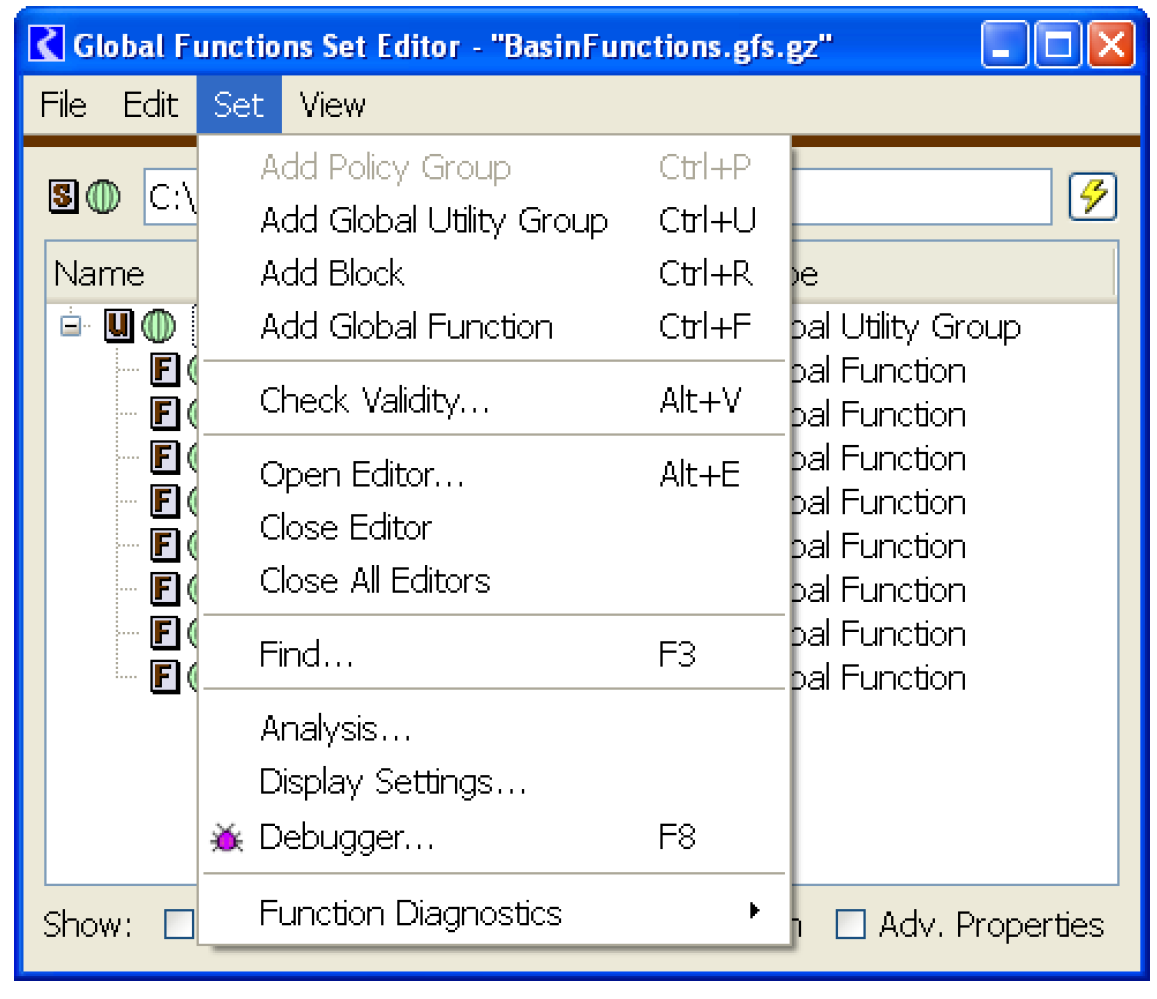Open the View menu
1157x999 pixels.
pyautogui.click(x=332, y=105)
